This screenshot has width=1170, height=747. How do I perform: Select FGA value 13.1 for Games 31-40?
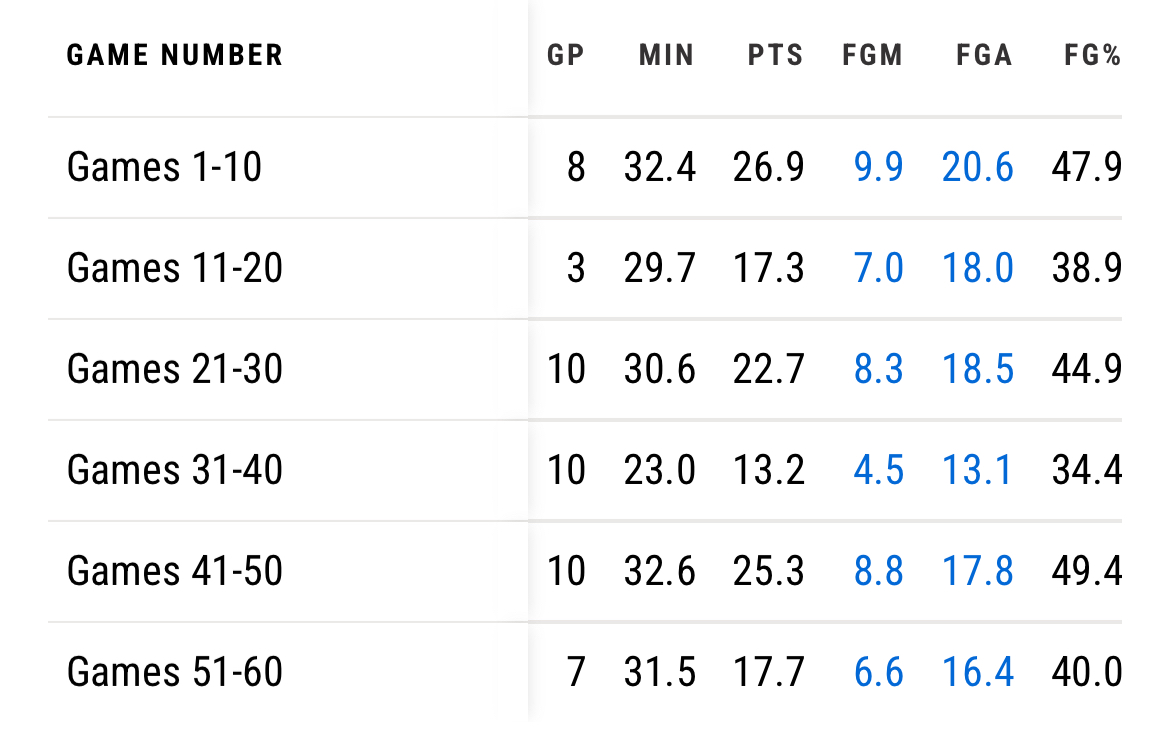[x=977, y=470]
